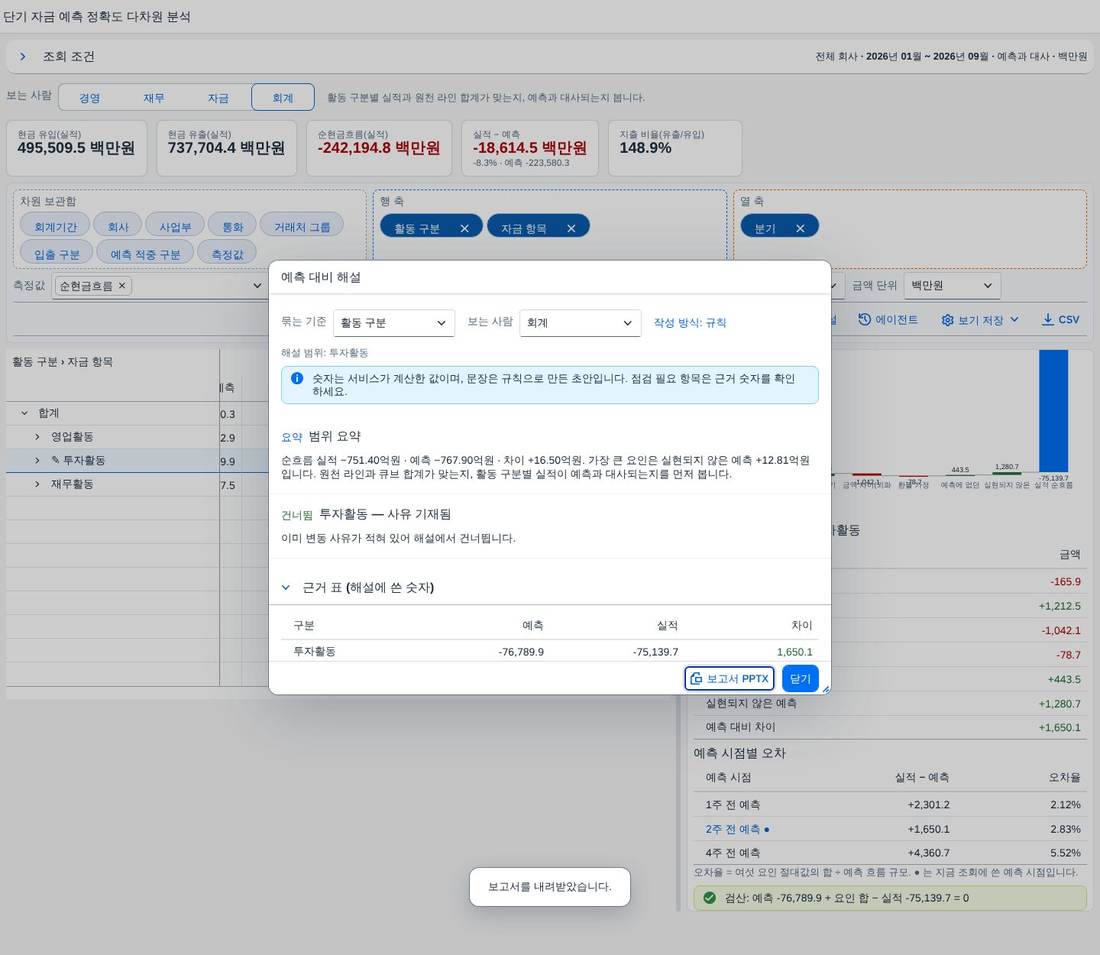The width and height of the screenshot is (1100, 955).
Task: Click the pencil icon on 투자활동
Action: point(55,460)
